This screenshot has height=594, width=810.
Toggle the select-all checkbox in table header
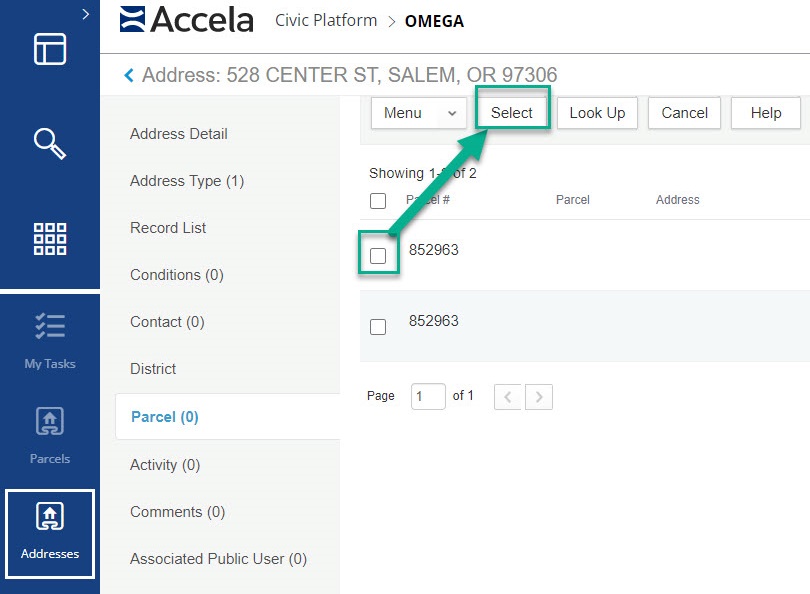pos(378,201)
